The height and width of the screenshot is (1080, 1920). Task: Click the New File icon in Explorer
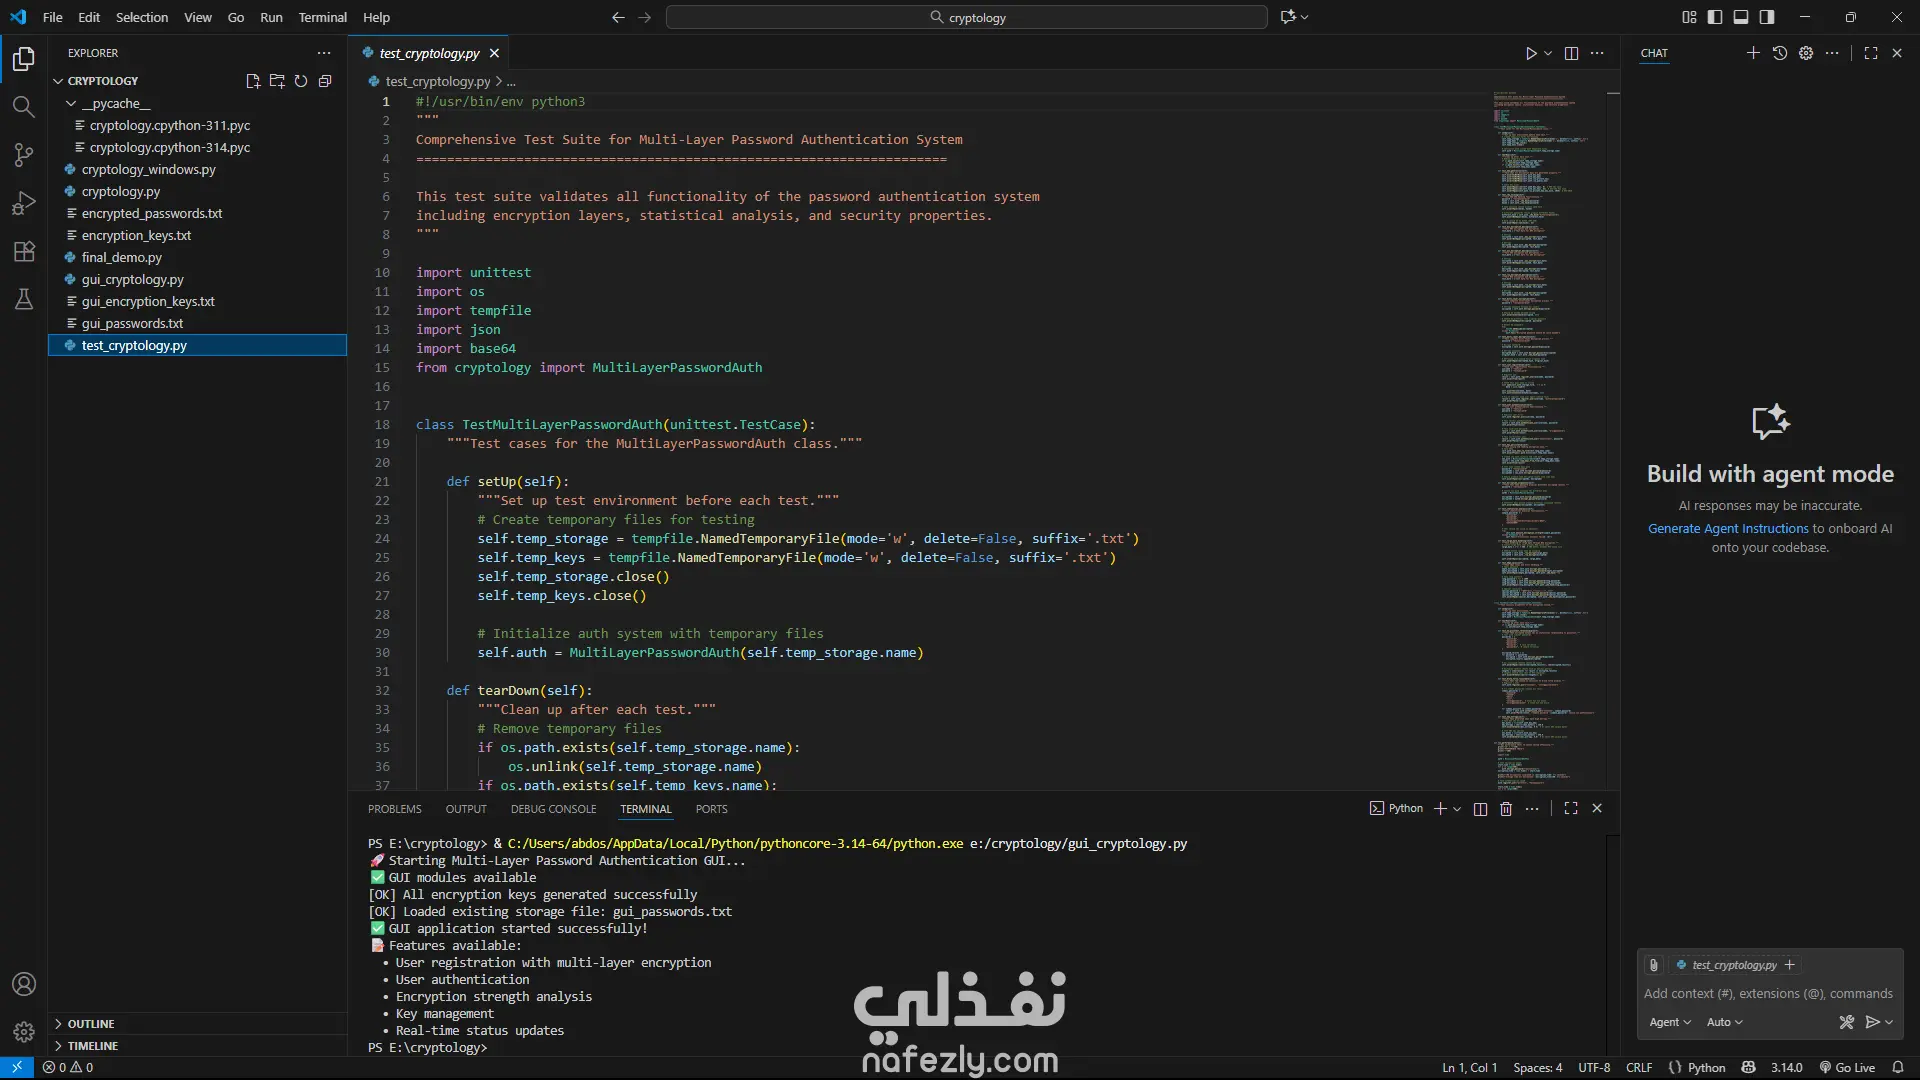pyautogui.click(x=253, y=81)
